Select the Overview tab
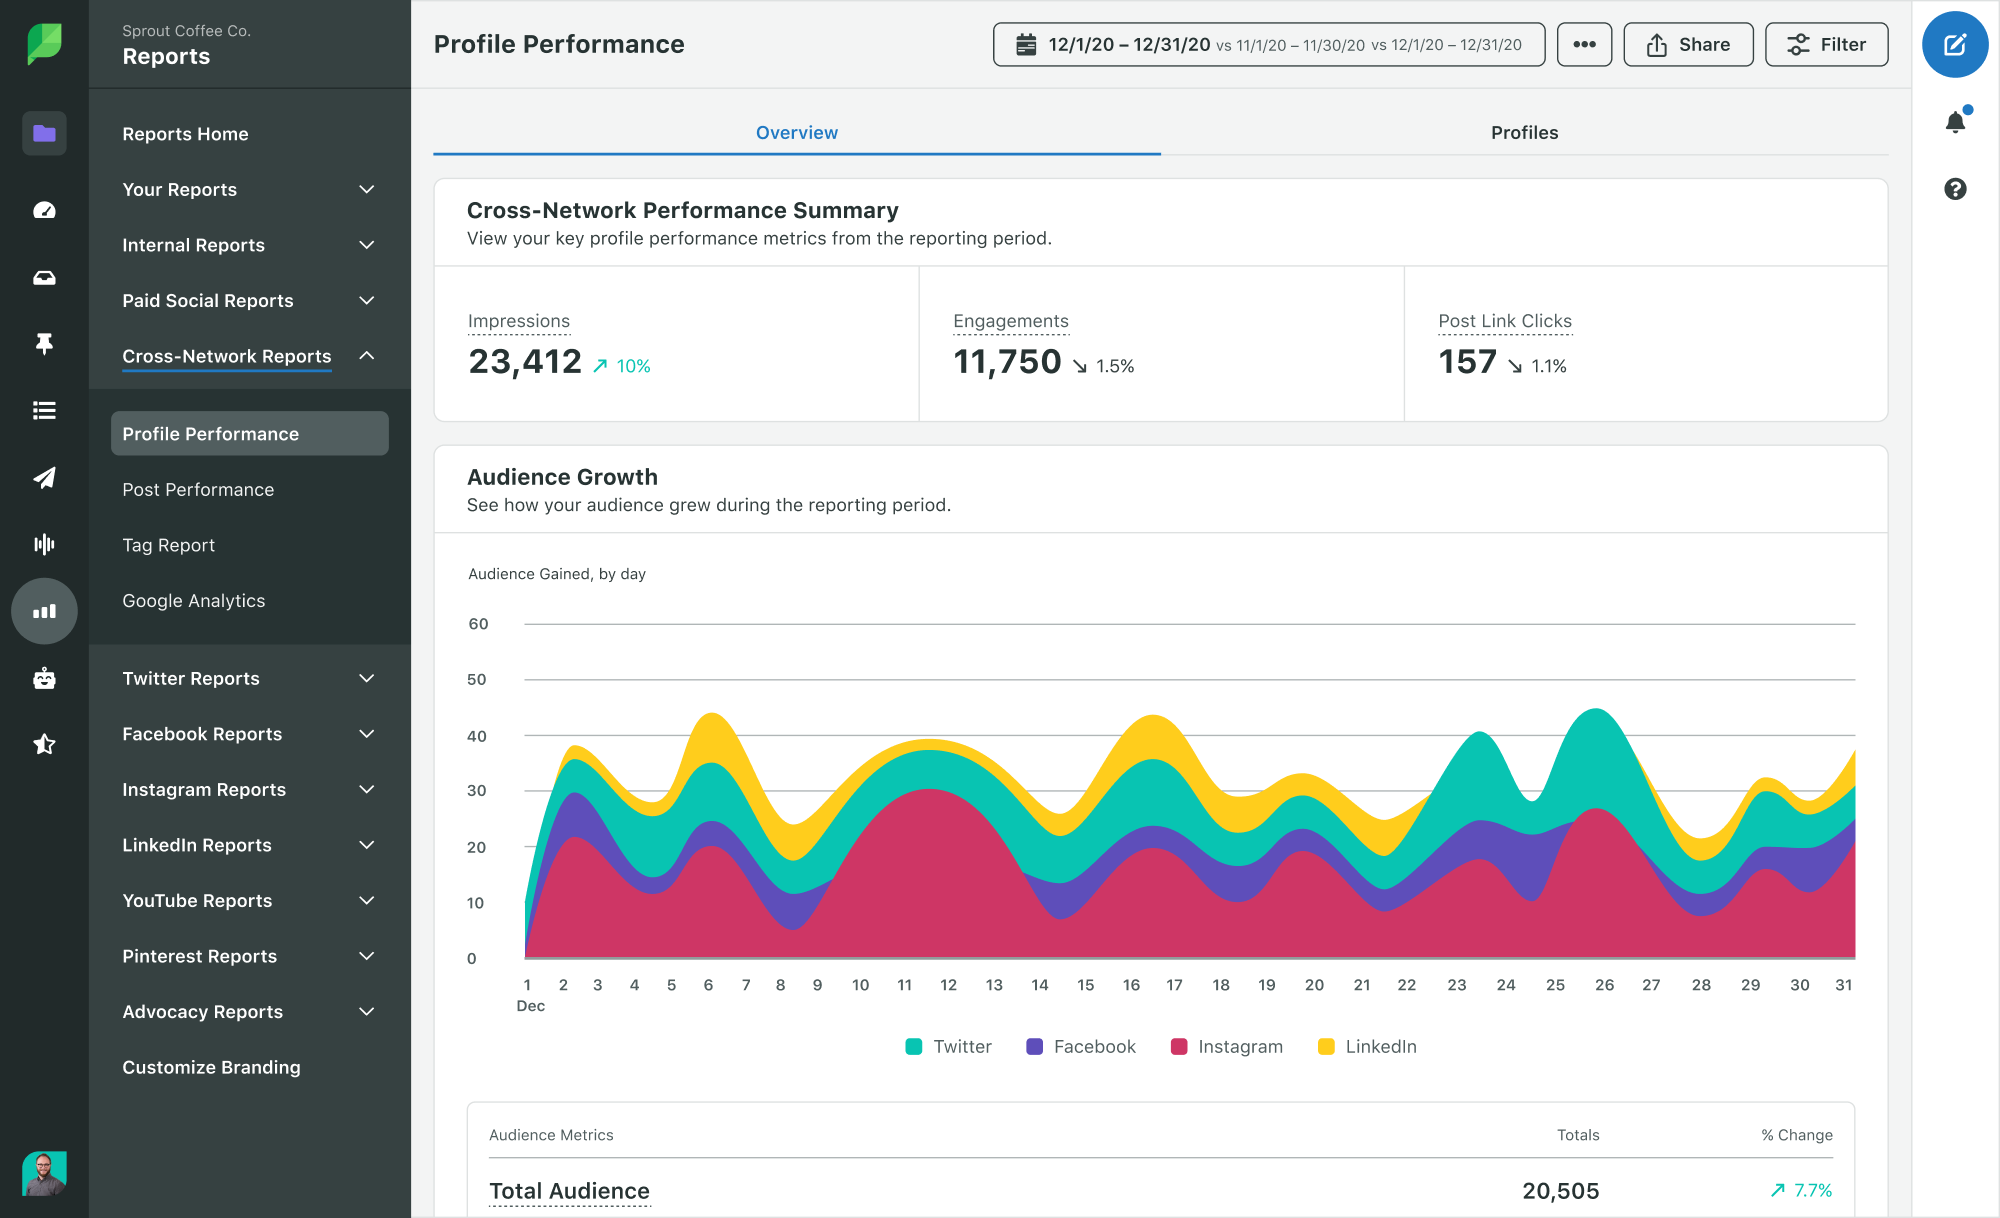Viewport: 2000px width, 1218px height. [794, 131]
